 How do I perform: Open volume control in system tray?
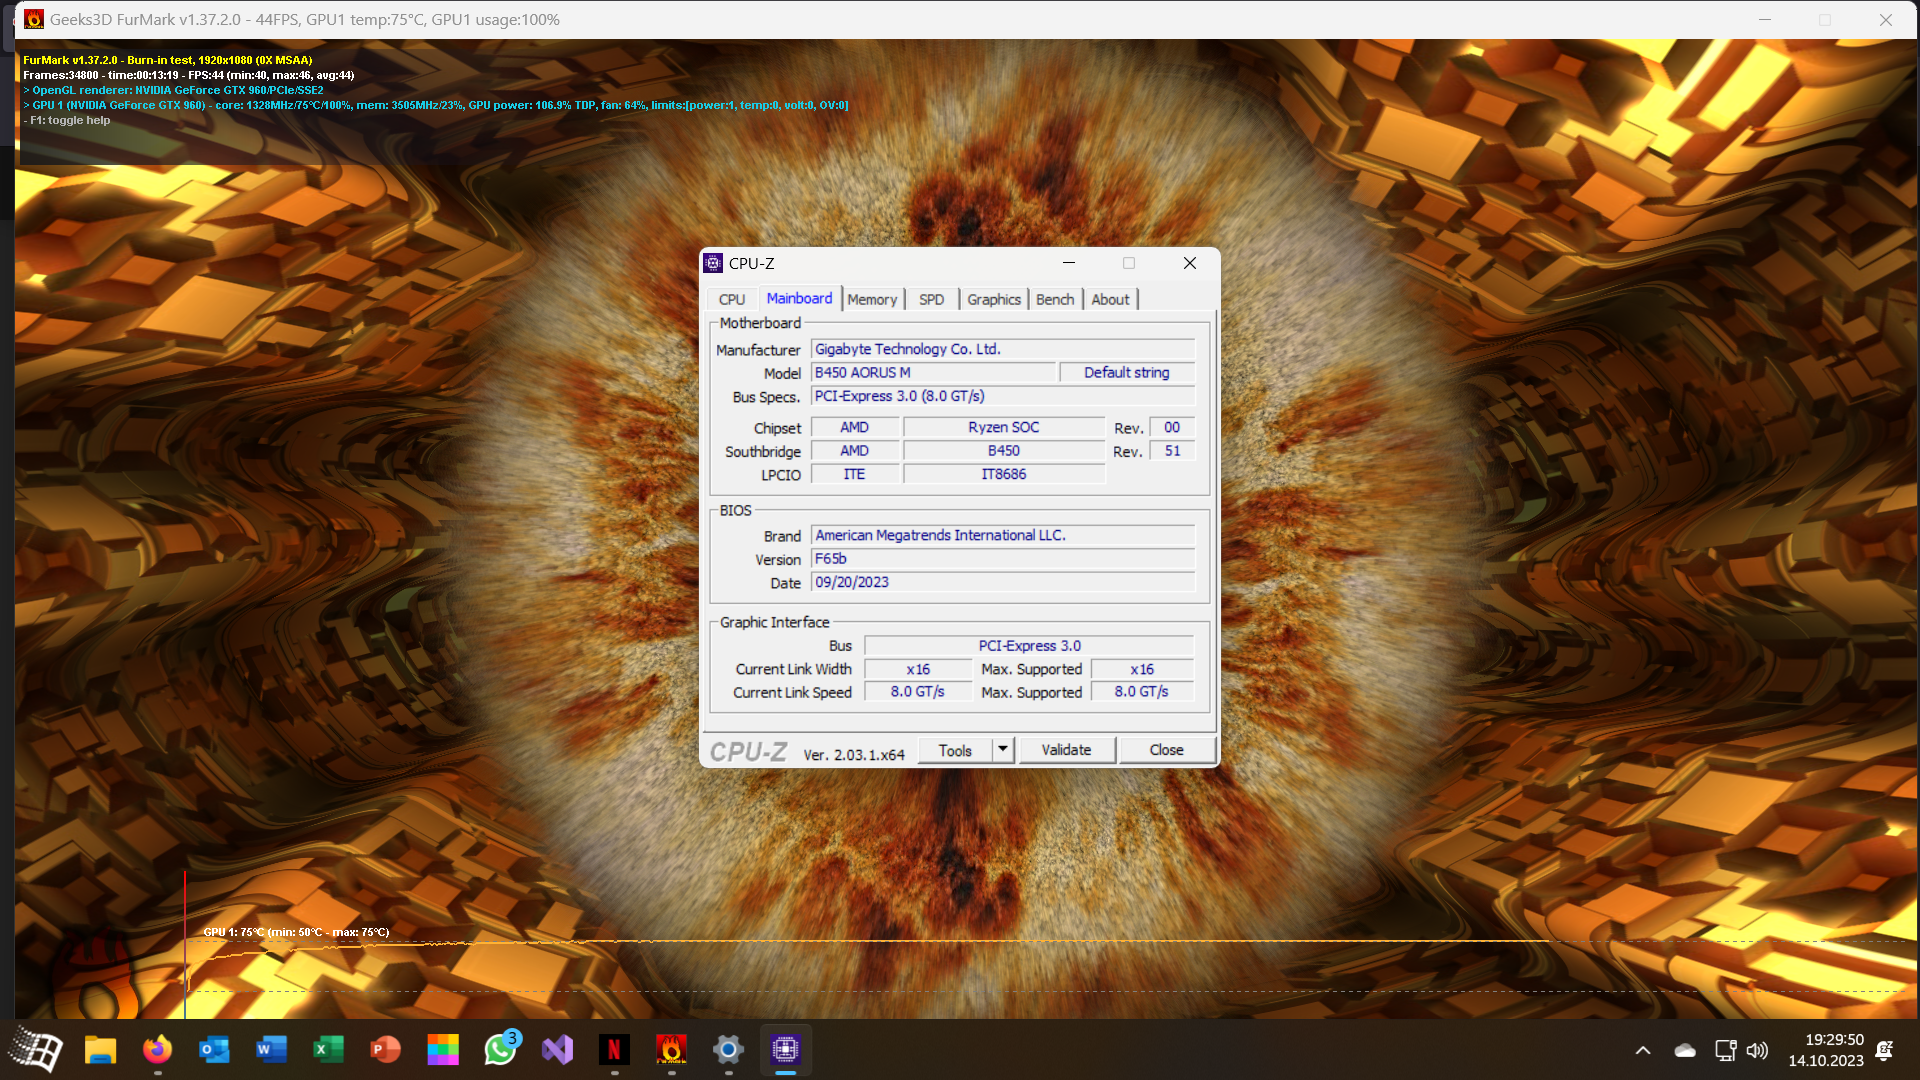(x=1757, y=1050)
